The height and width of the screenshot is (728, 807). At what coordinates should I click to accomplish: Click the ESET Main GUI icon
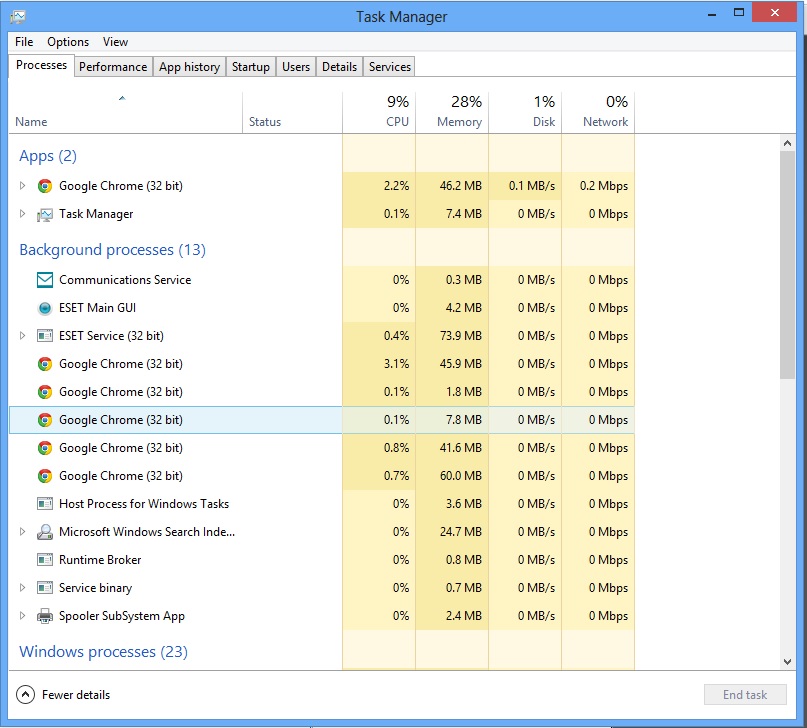tap(45, 308)
